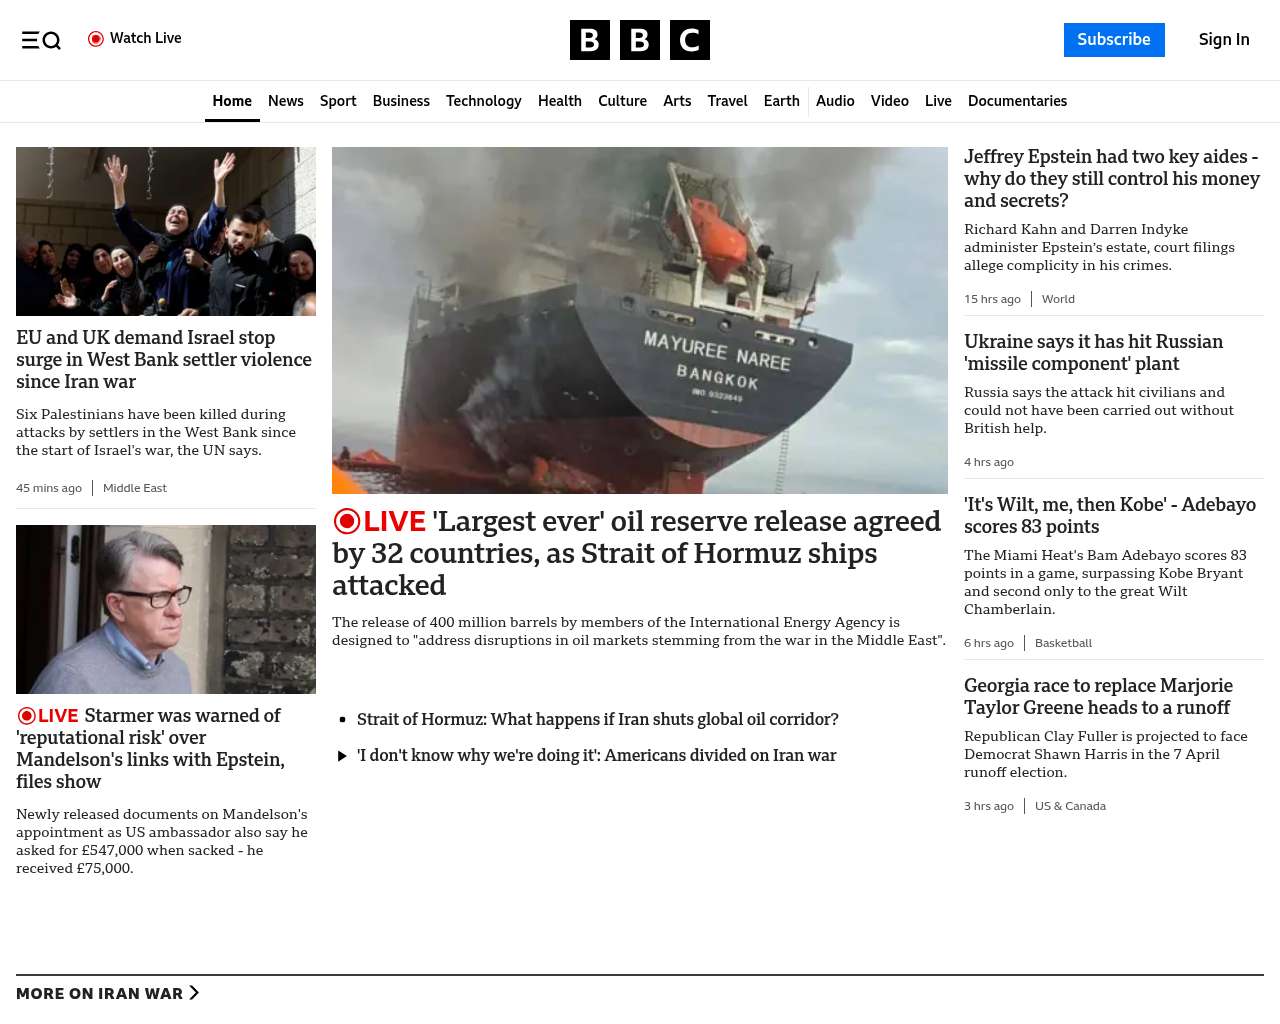Read the Jeffrey Epstein key aides article
Image resolution: width=1280 pixels, height=1024 pixels.
[1111, 178]
